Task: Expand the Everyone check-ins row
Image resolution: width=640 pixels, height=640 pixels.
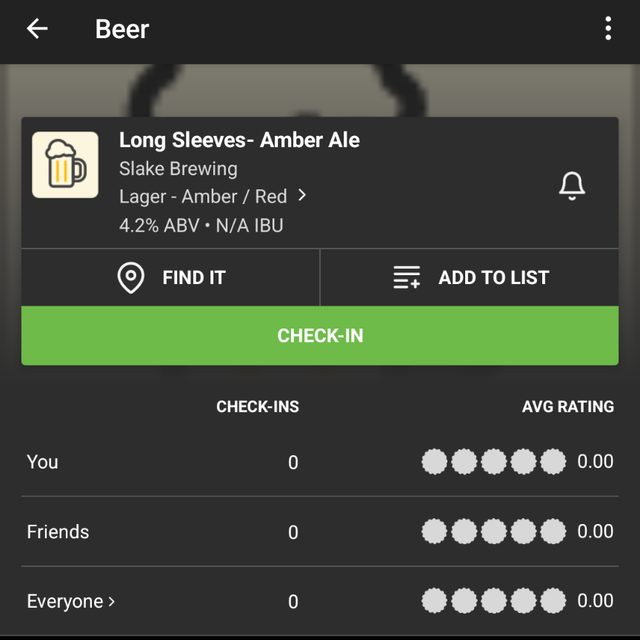Action: tap(71, 601)
